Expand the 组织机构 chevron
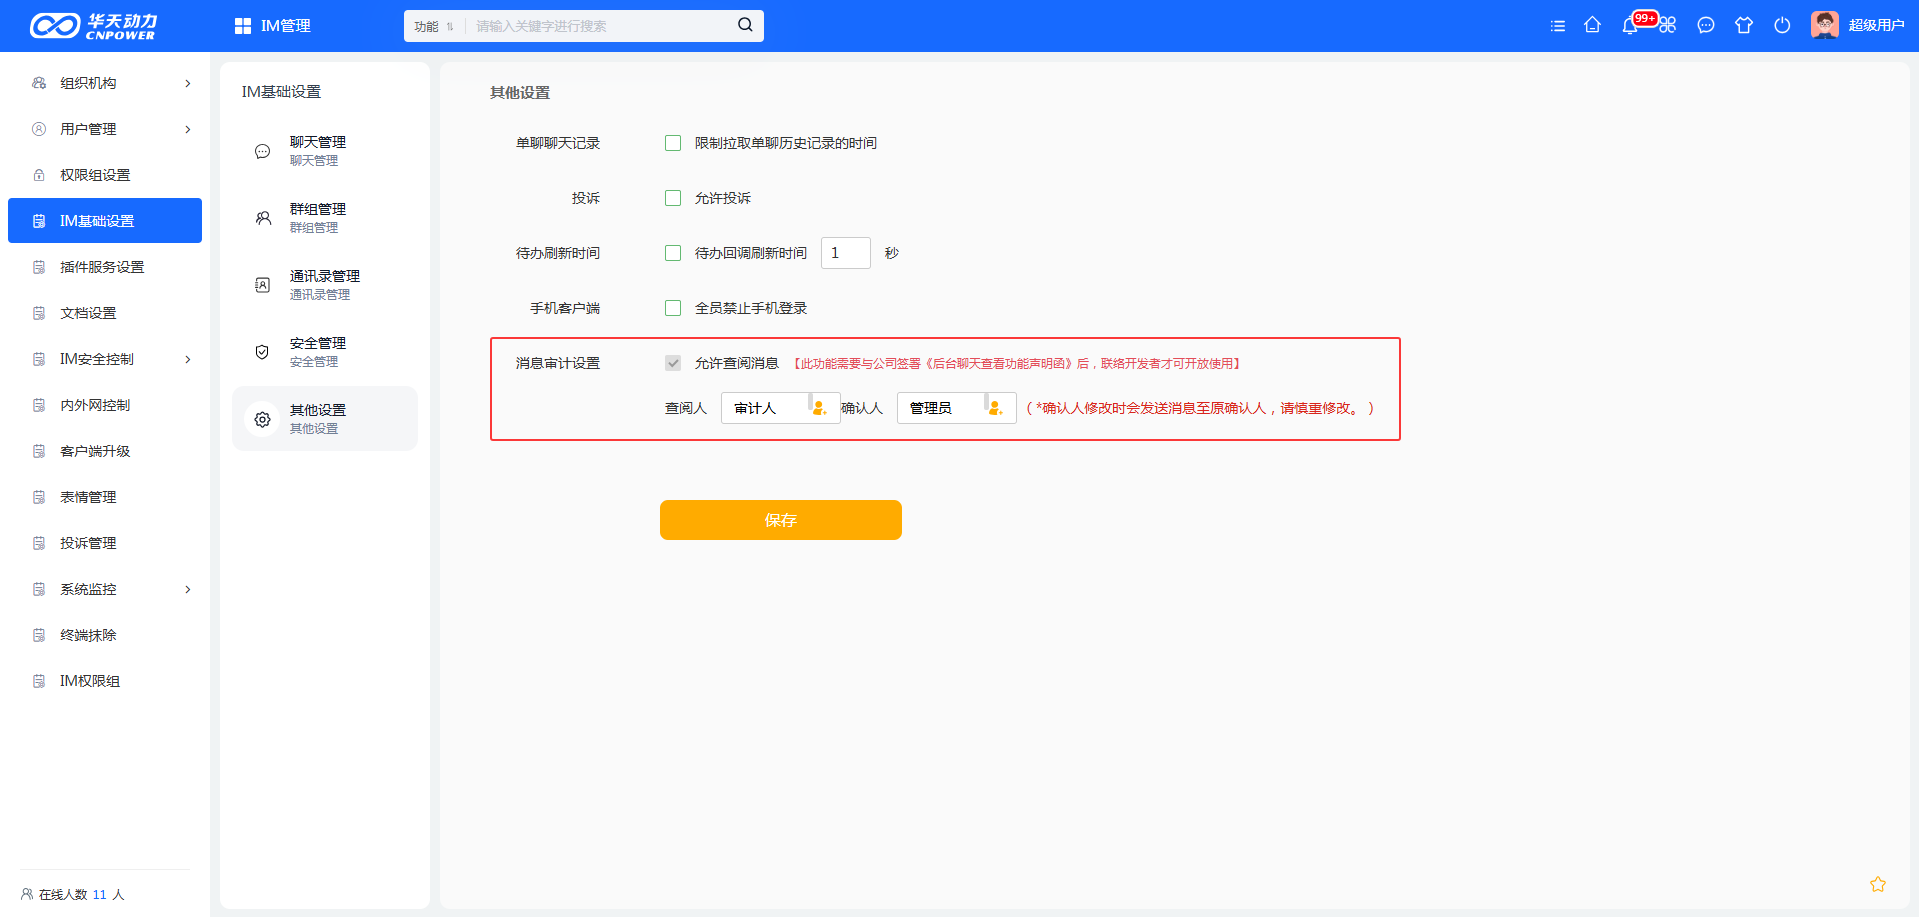The image size is (1919, 917). pyautogui.click(x=188, y=83)
